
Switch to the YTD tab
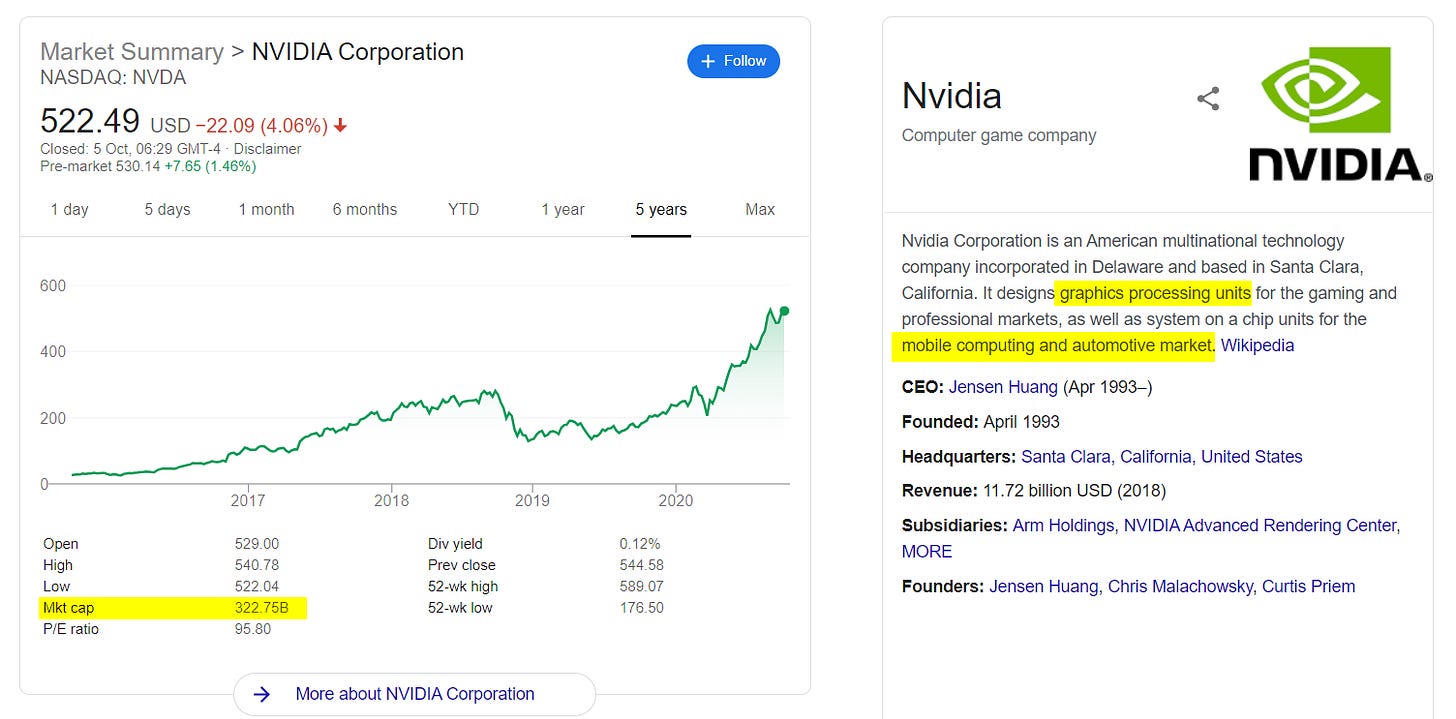463,209
